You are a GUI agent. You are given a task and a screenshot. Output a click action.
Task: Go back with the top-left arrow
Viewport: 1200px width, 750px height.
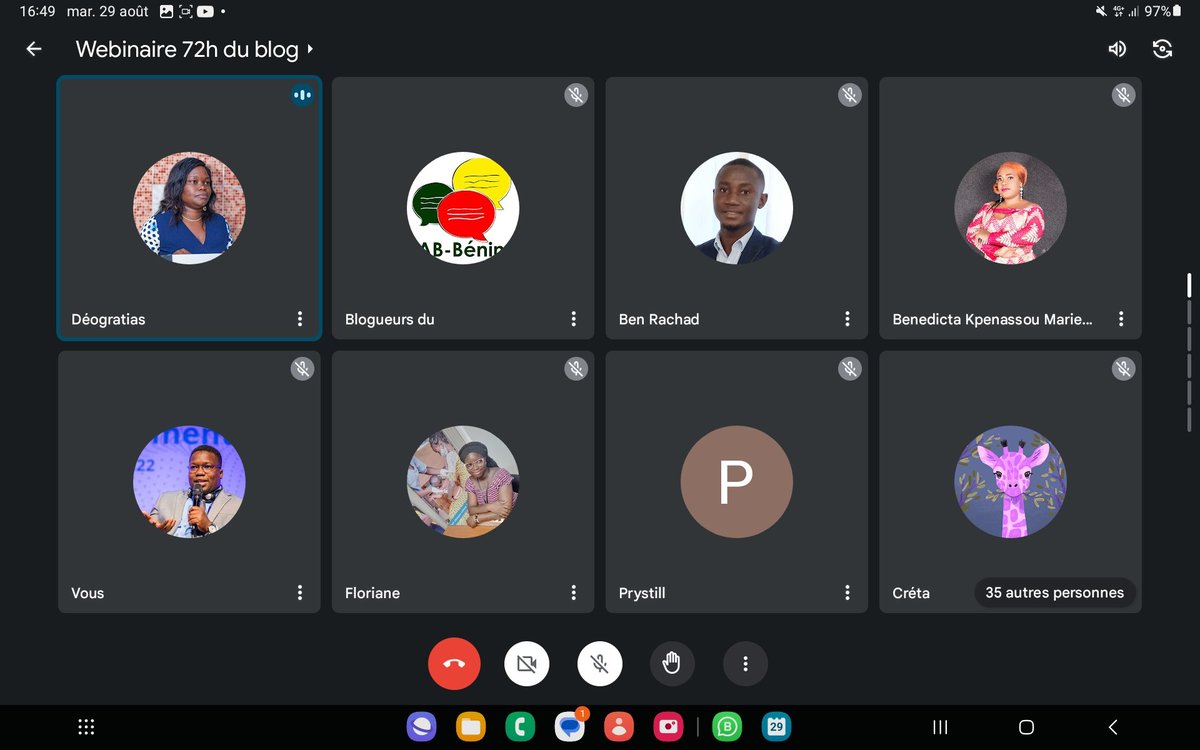click(x=34, y=49)
